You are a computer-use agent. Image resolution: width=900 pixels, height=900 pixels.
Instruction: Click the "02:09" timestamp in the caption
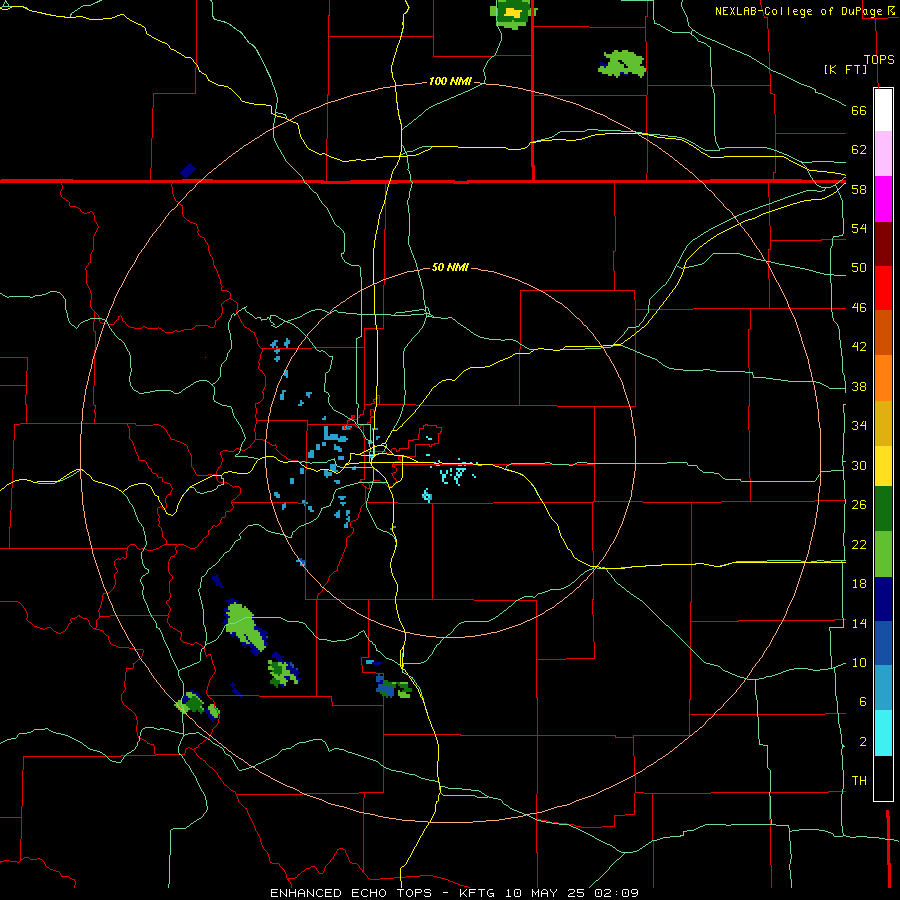click(616, 893)
